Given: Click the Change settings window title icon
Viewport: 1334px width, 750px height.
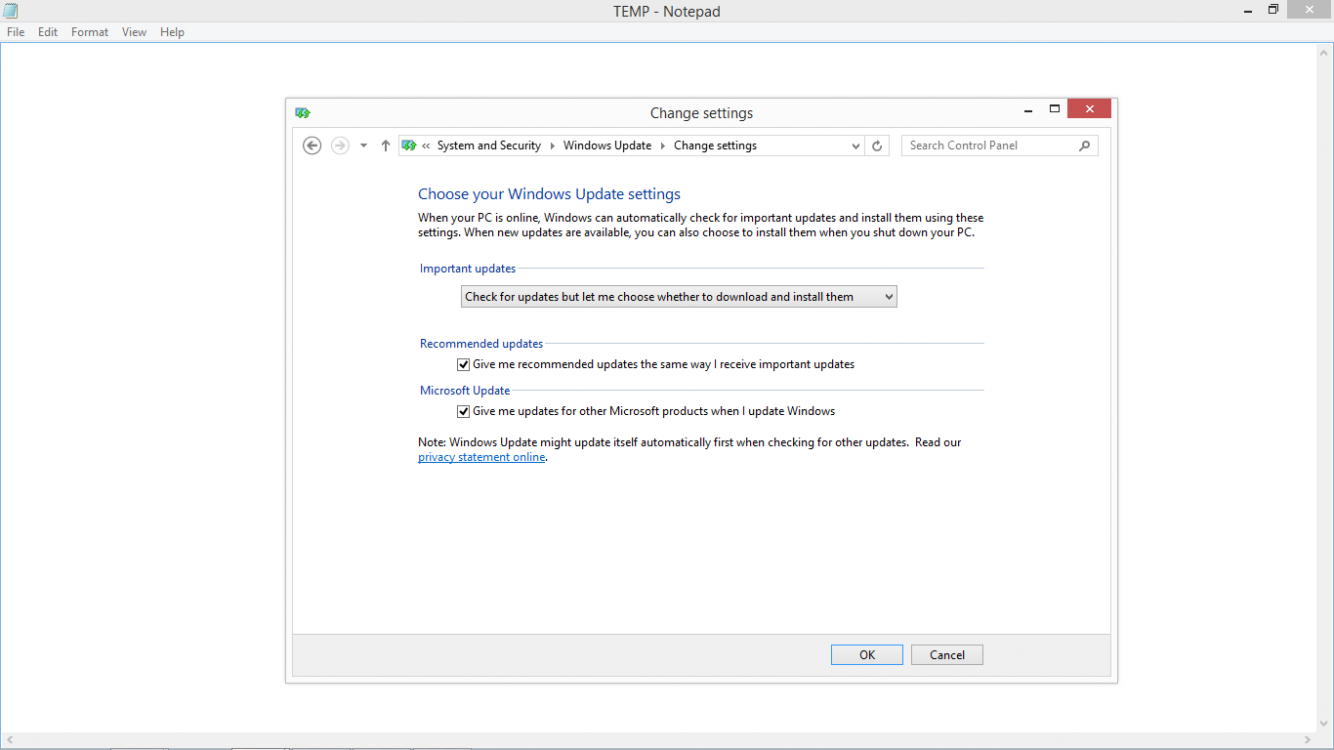Looking at the screenshot, I should (303, 113).
